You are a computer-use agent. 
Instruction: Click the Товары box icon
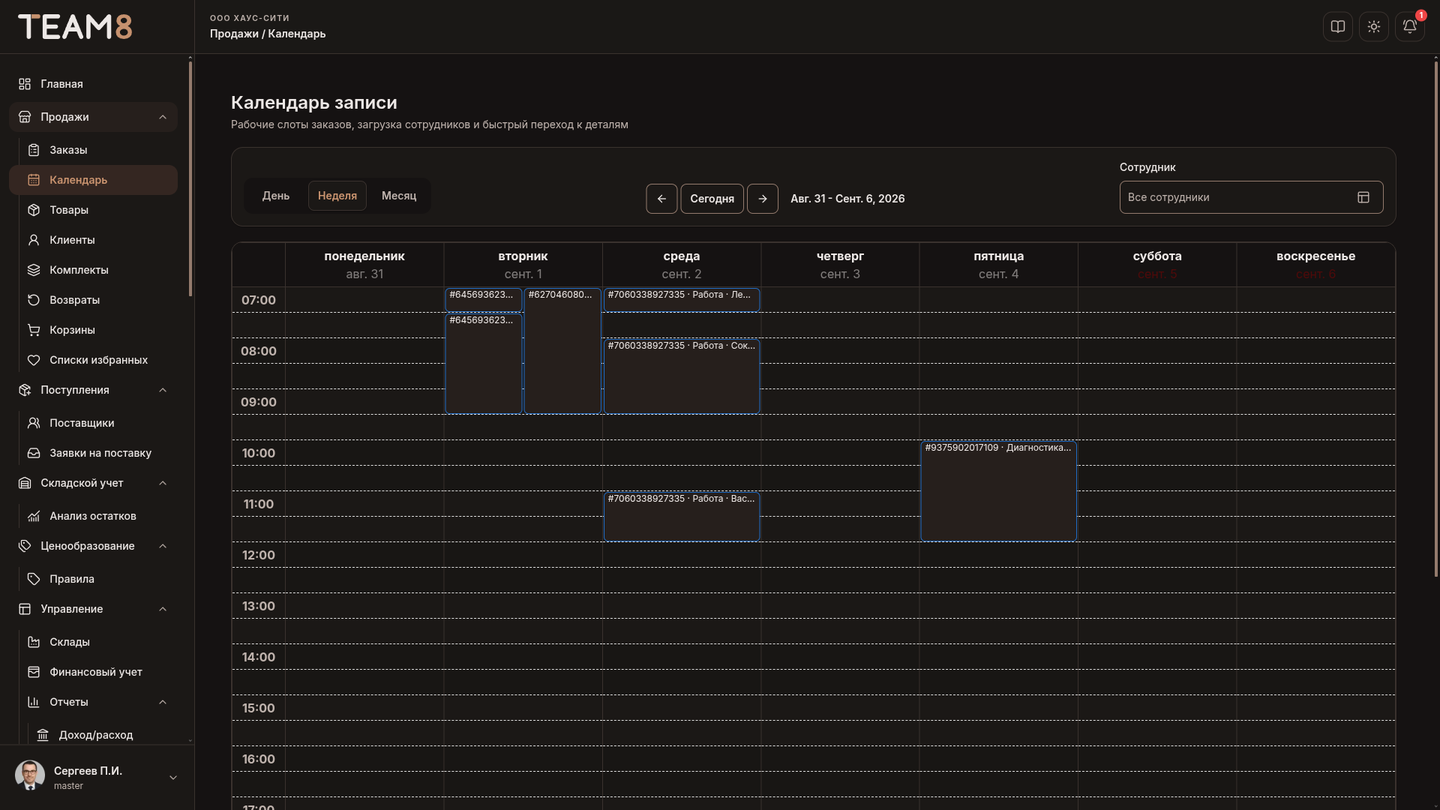(34, 210)
